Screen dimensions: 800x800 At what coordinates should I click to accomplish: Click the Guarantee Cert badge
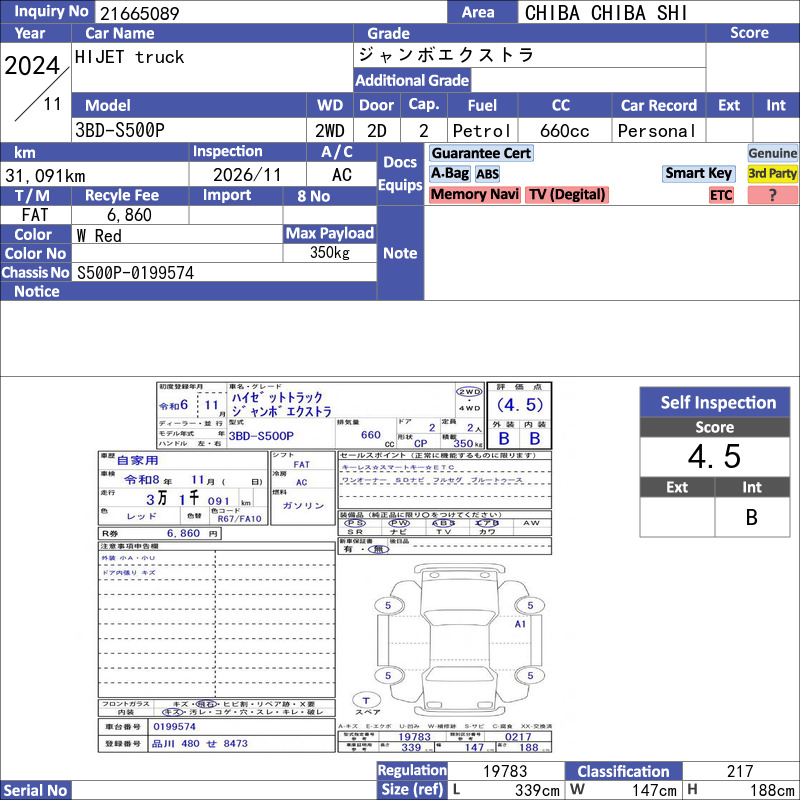tap(481, 153)
